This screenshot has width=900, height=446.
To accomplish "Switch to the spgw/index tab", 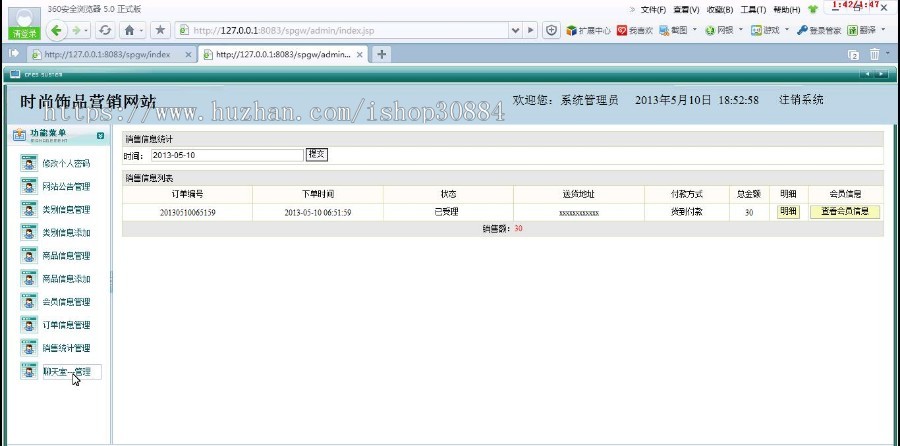I will (x=107, y=55).
